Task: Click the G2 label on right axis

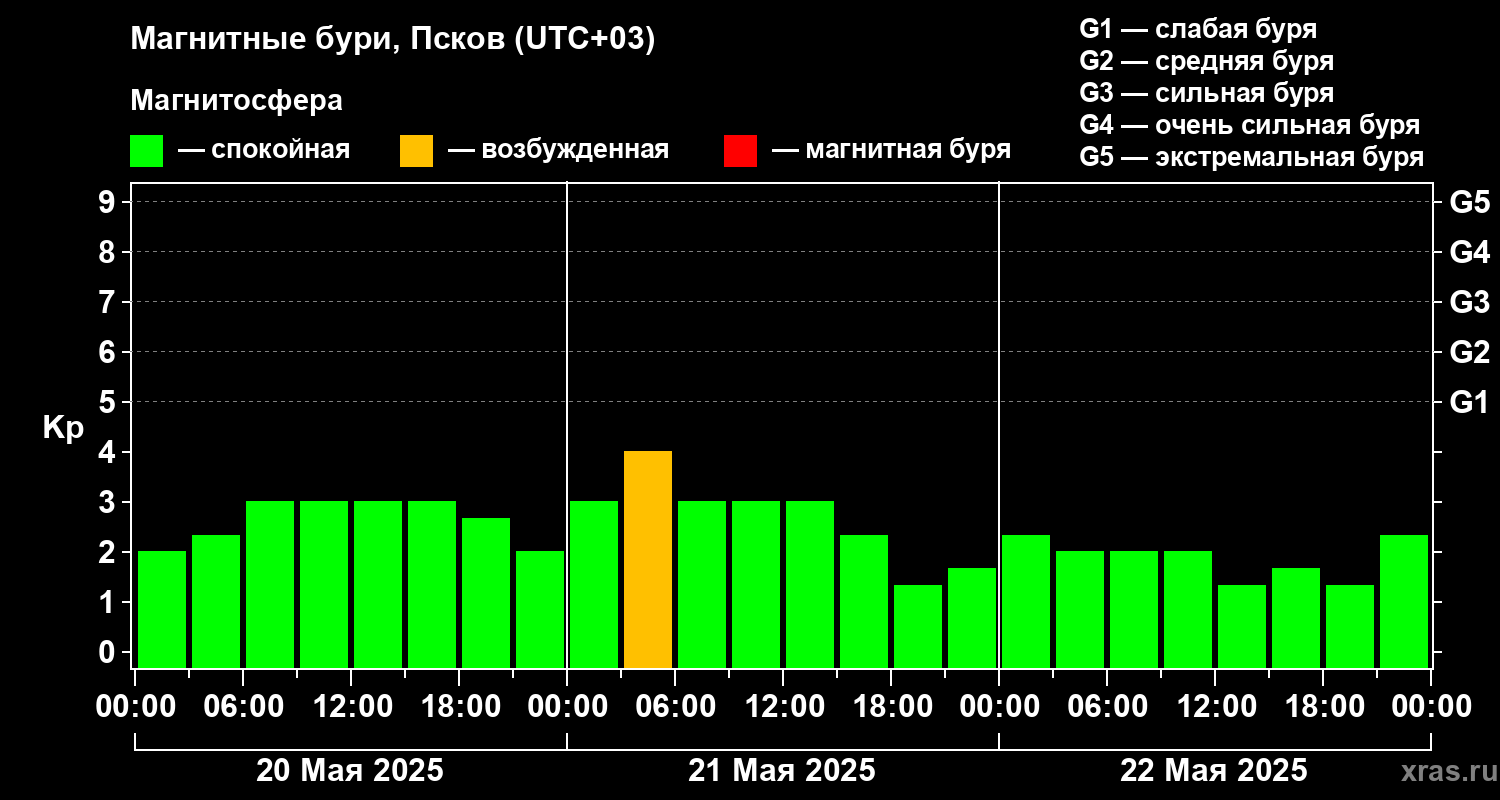Action: 1469,352
